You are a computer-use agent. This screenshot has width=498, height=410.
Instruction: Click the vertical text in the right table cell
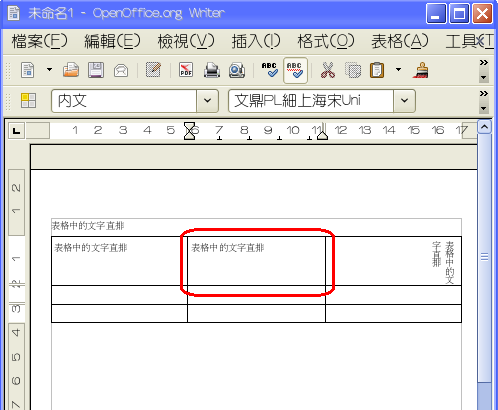click(443, 263)
